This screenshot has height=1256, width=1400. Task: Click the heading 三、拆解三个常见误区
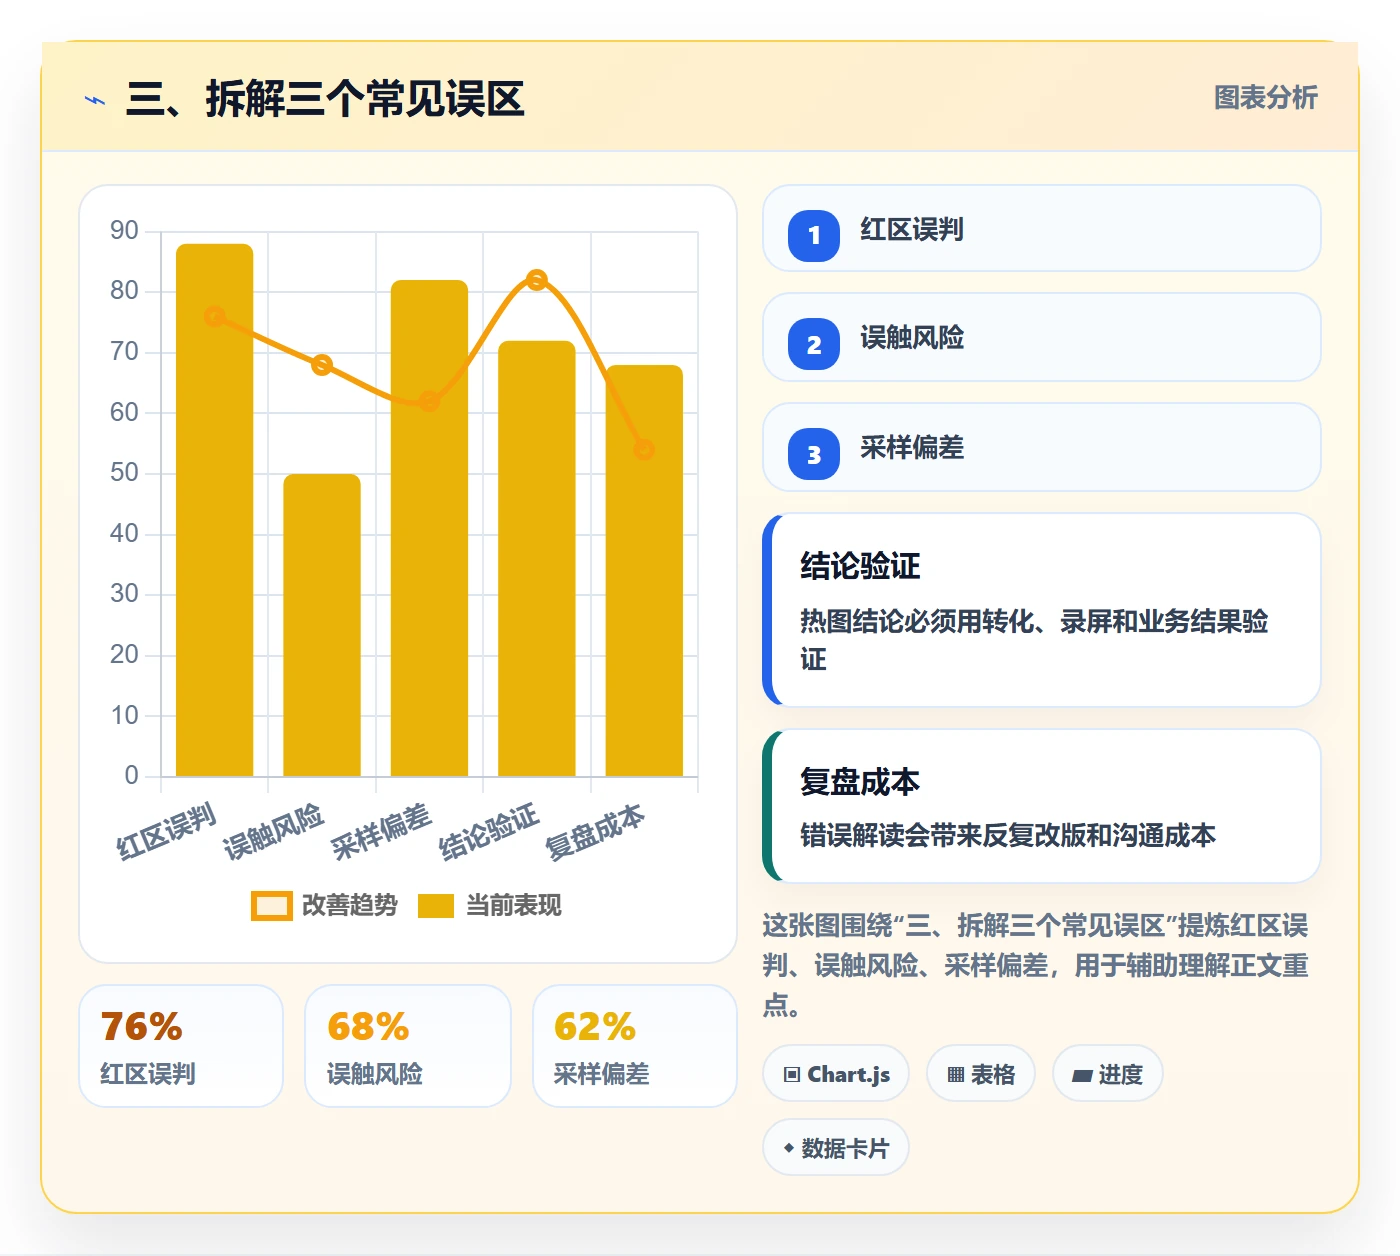[325, 99]
